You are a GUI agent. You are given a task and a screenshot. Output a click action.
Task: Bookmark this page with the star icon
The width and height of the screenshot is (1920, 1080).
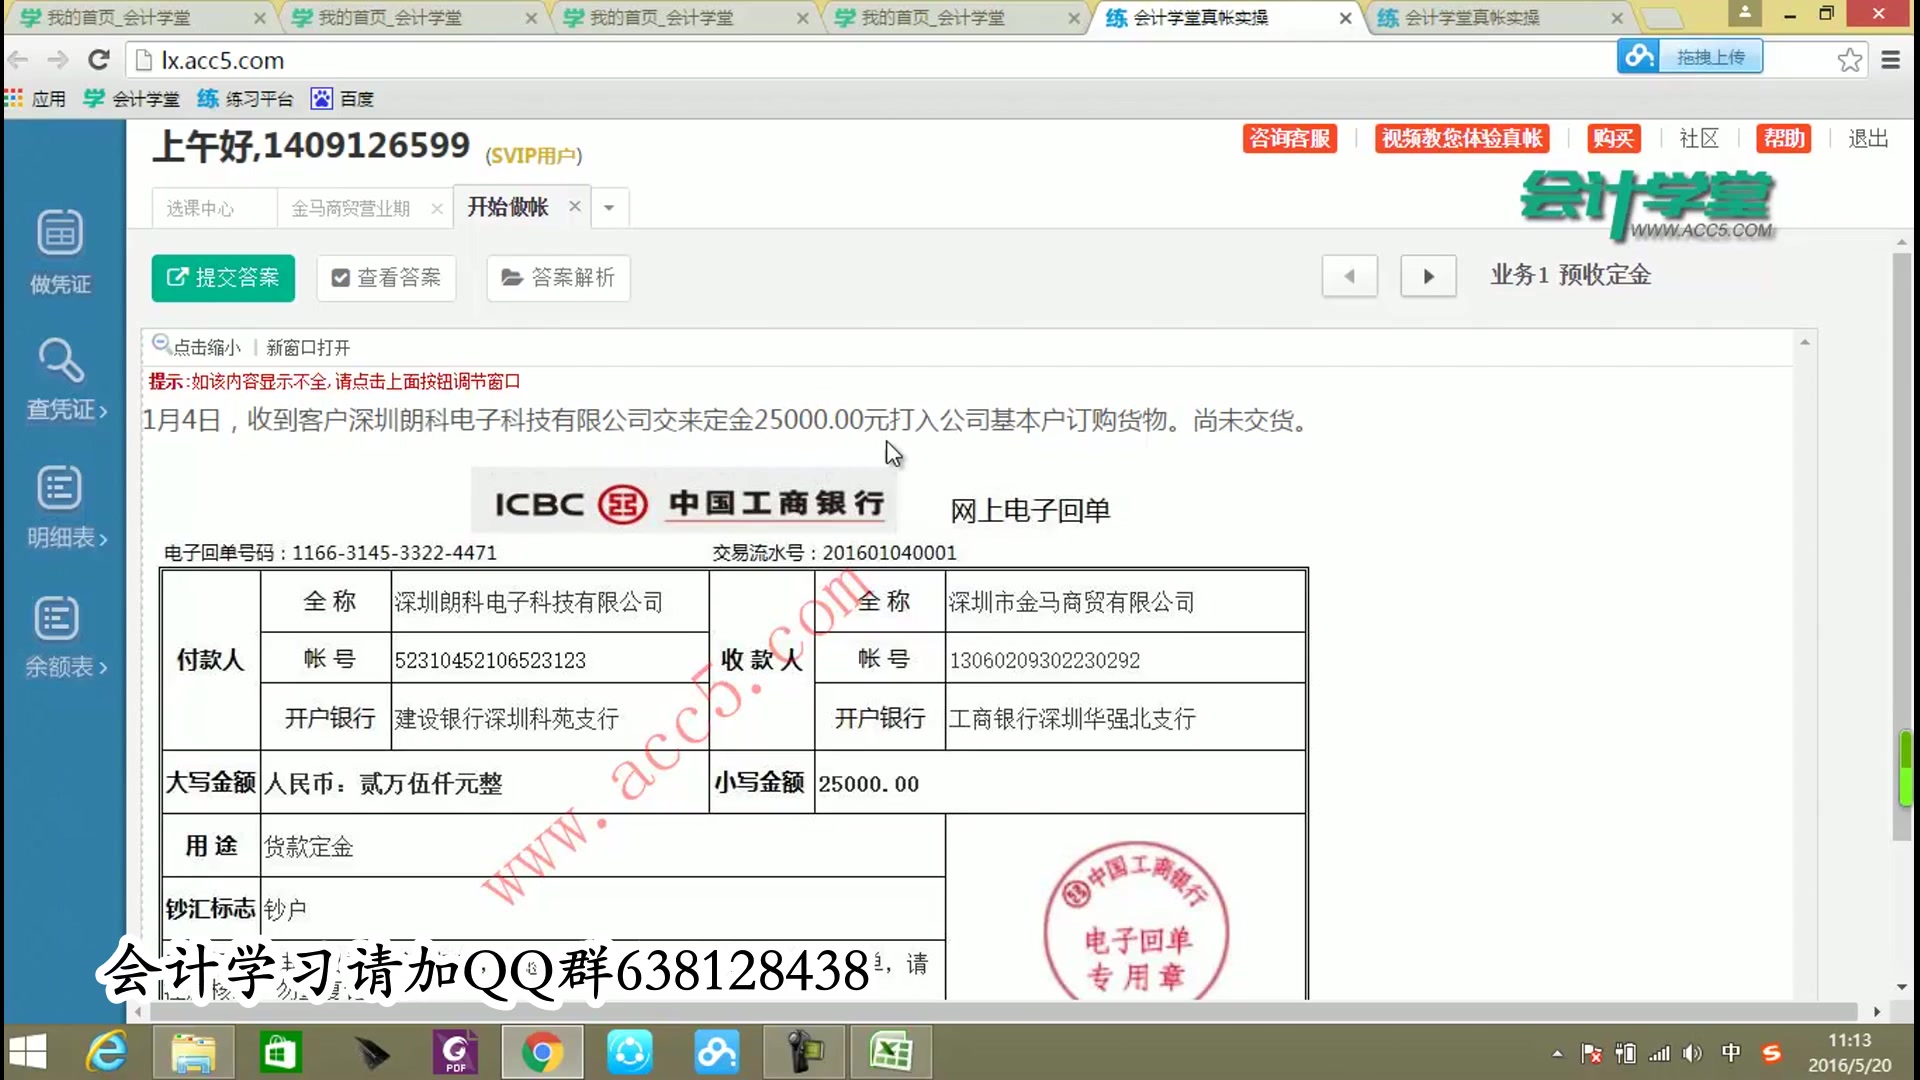[1848, 60]
